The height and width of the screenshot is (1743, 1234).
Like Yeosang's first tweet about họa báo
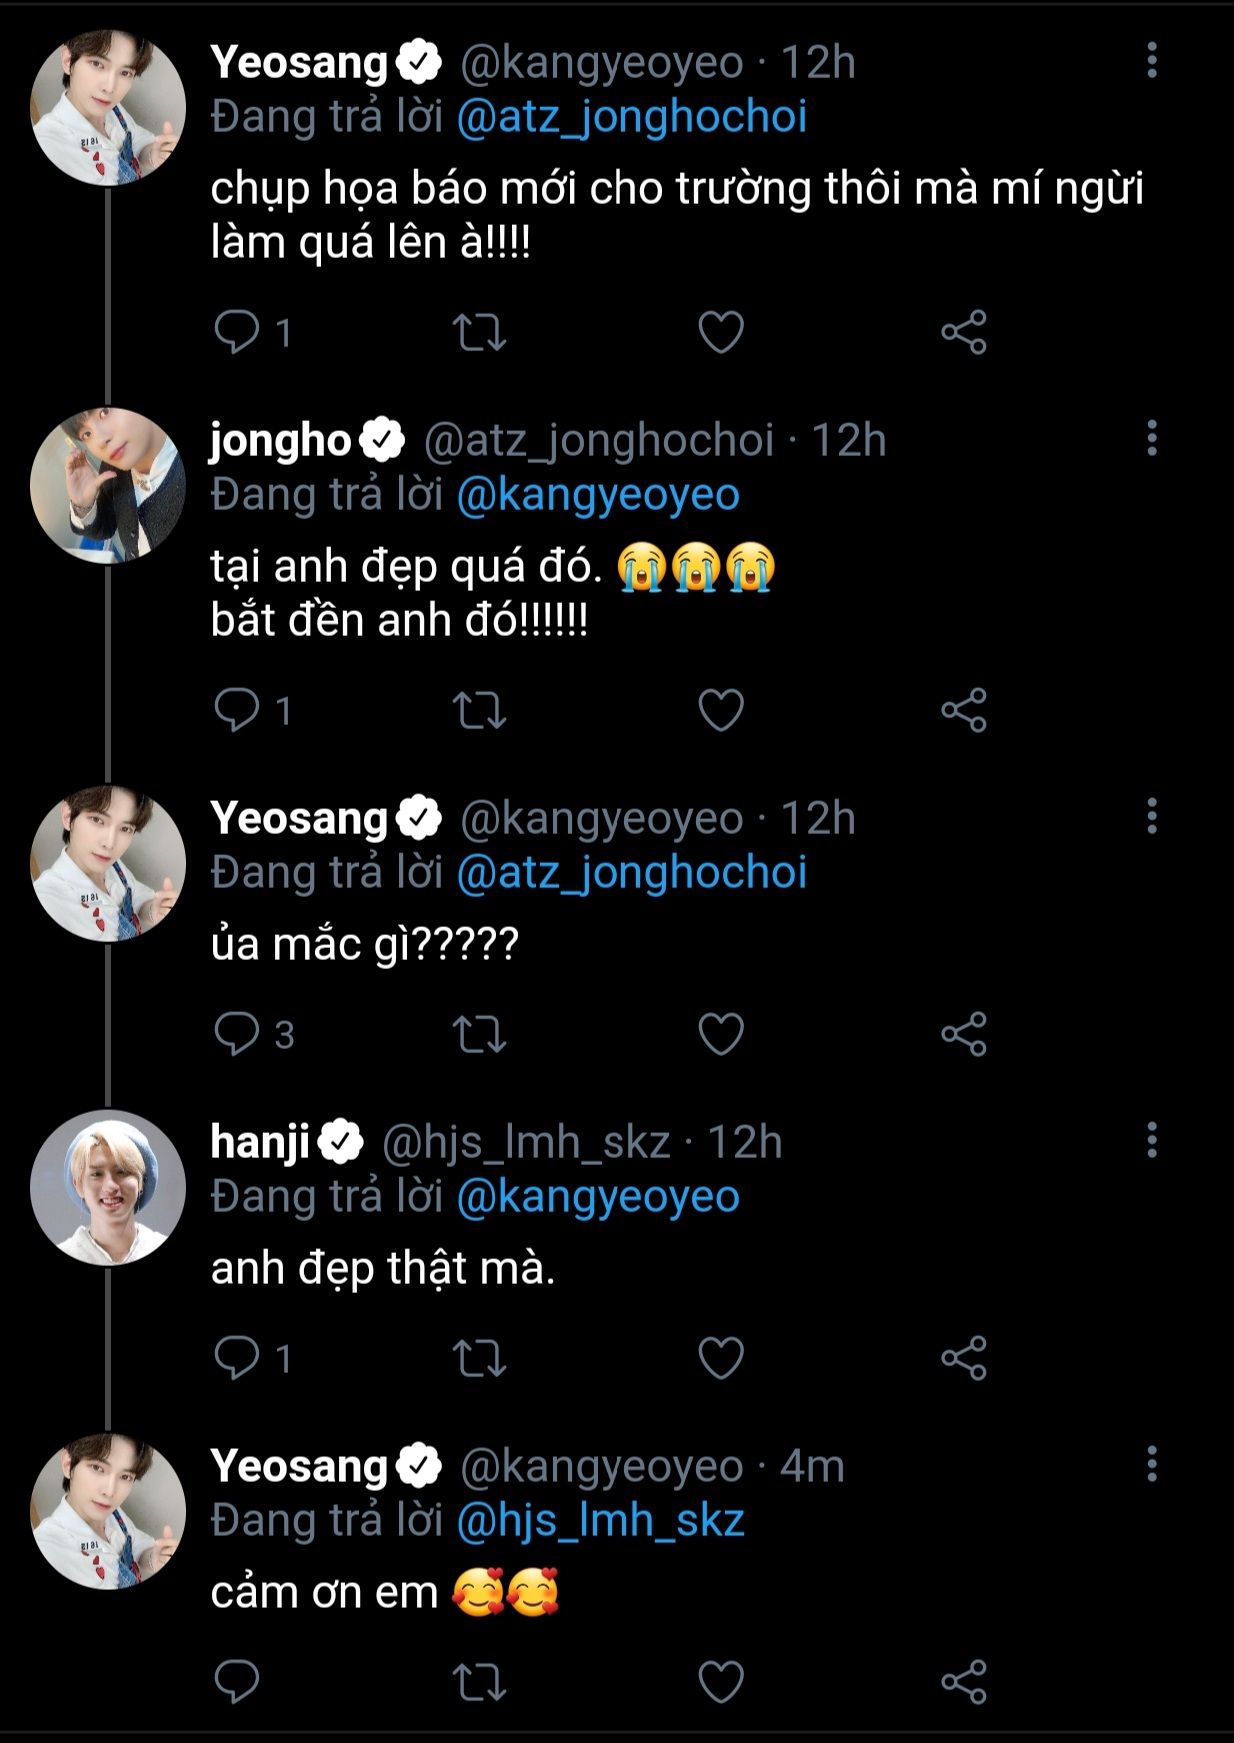[721, 332]
